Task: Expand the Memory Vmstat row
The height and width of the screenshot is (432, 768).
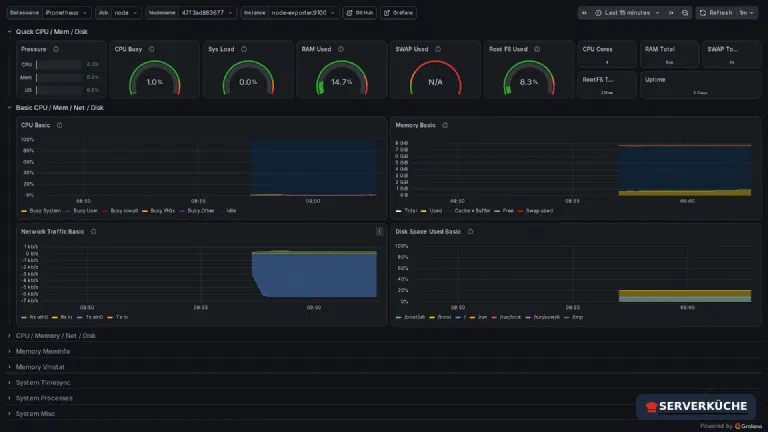Action: pyautogui.click(x=40, y=367)
